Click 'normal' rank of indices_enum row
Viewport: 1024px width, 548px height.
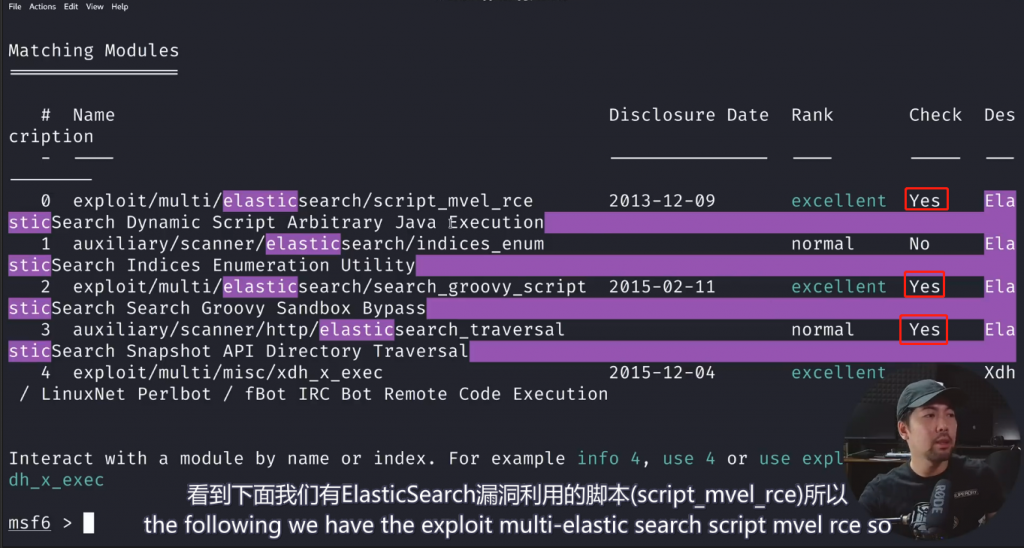tap(823, 244)
